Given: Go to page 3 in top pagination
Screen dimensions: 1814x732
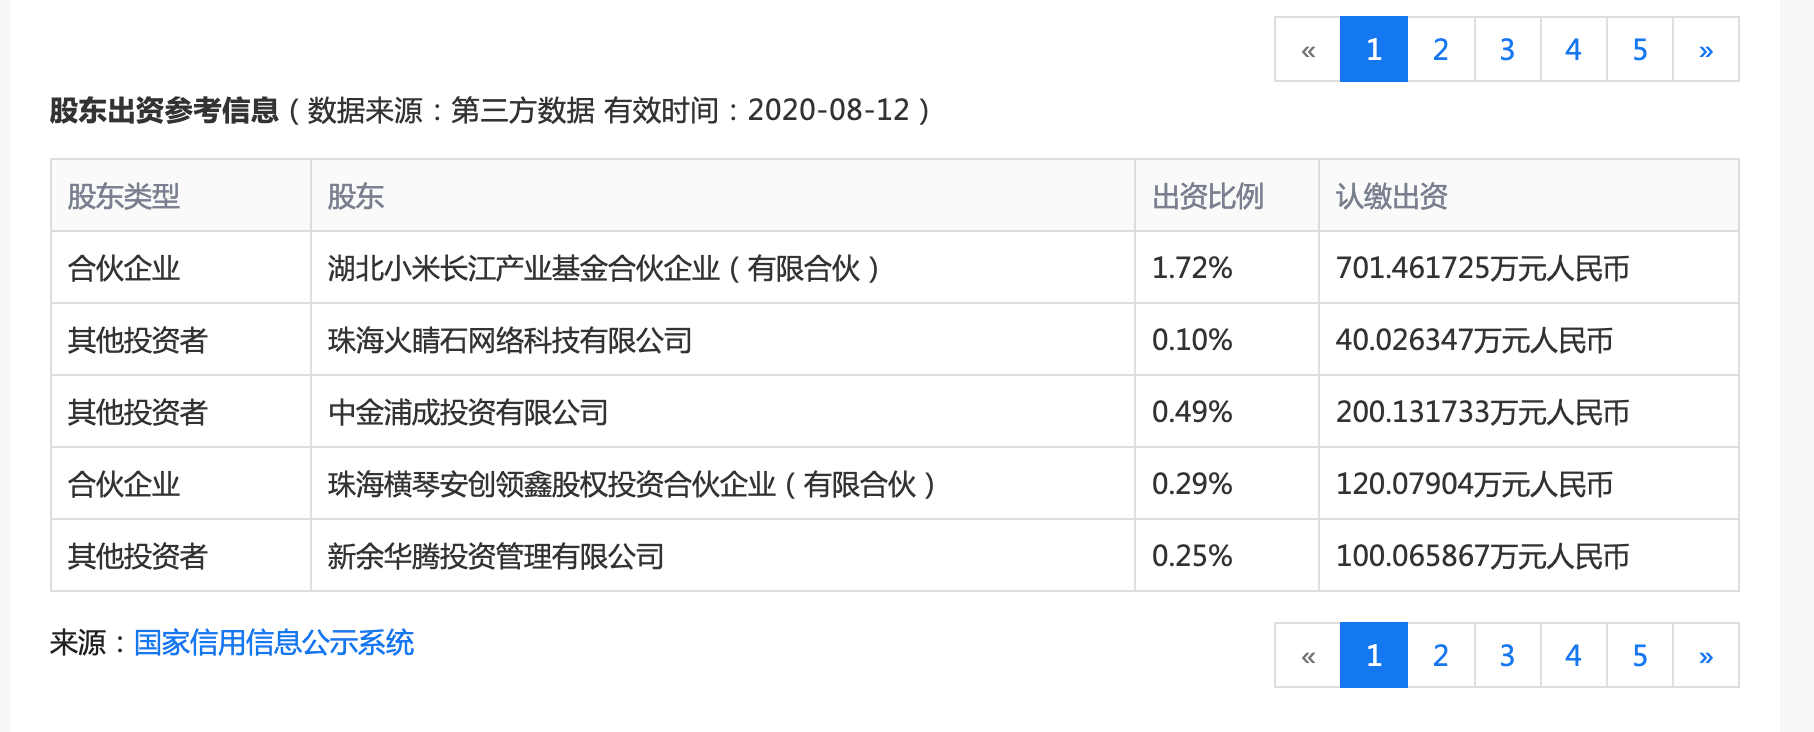Looking at the screenshot, I should pyautogui.click(x=1506, y=49).
